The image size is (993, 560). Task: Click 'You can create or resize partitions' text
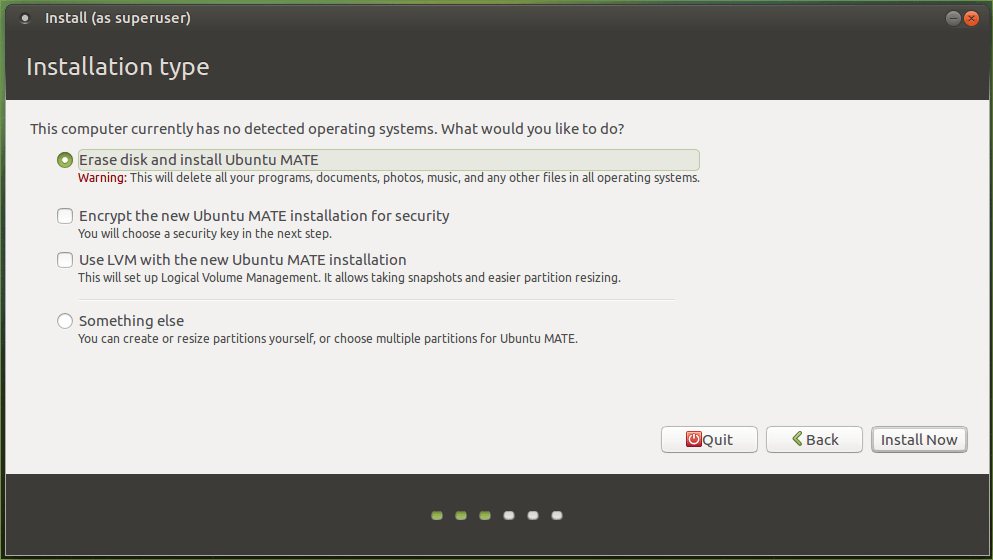327,339
